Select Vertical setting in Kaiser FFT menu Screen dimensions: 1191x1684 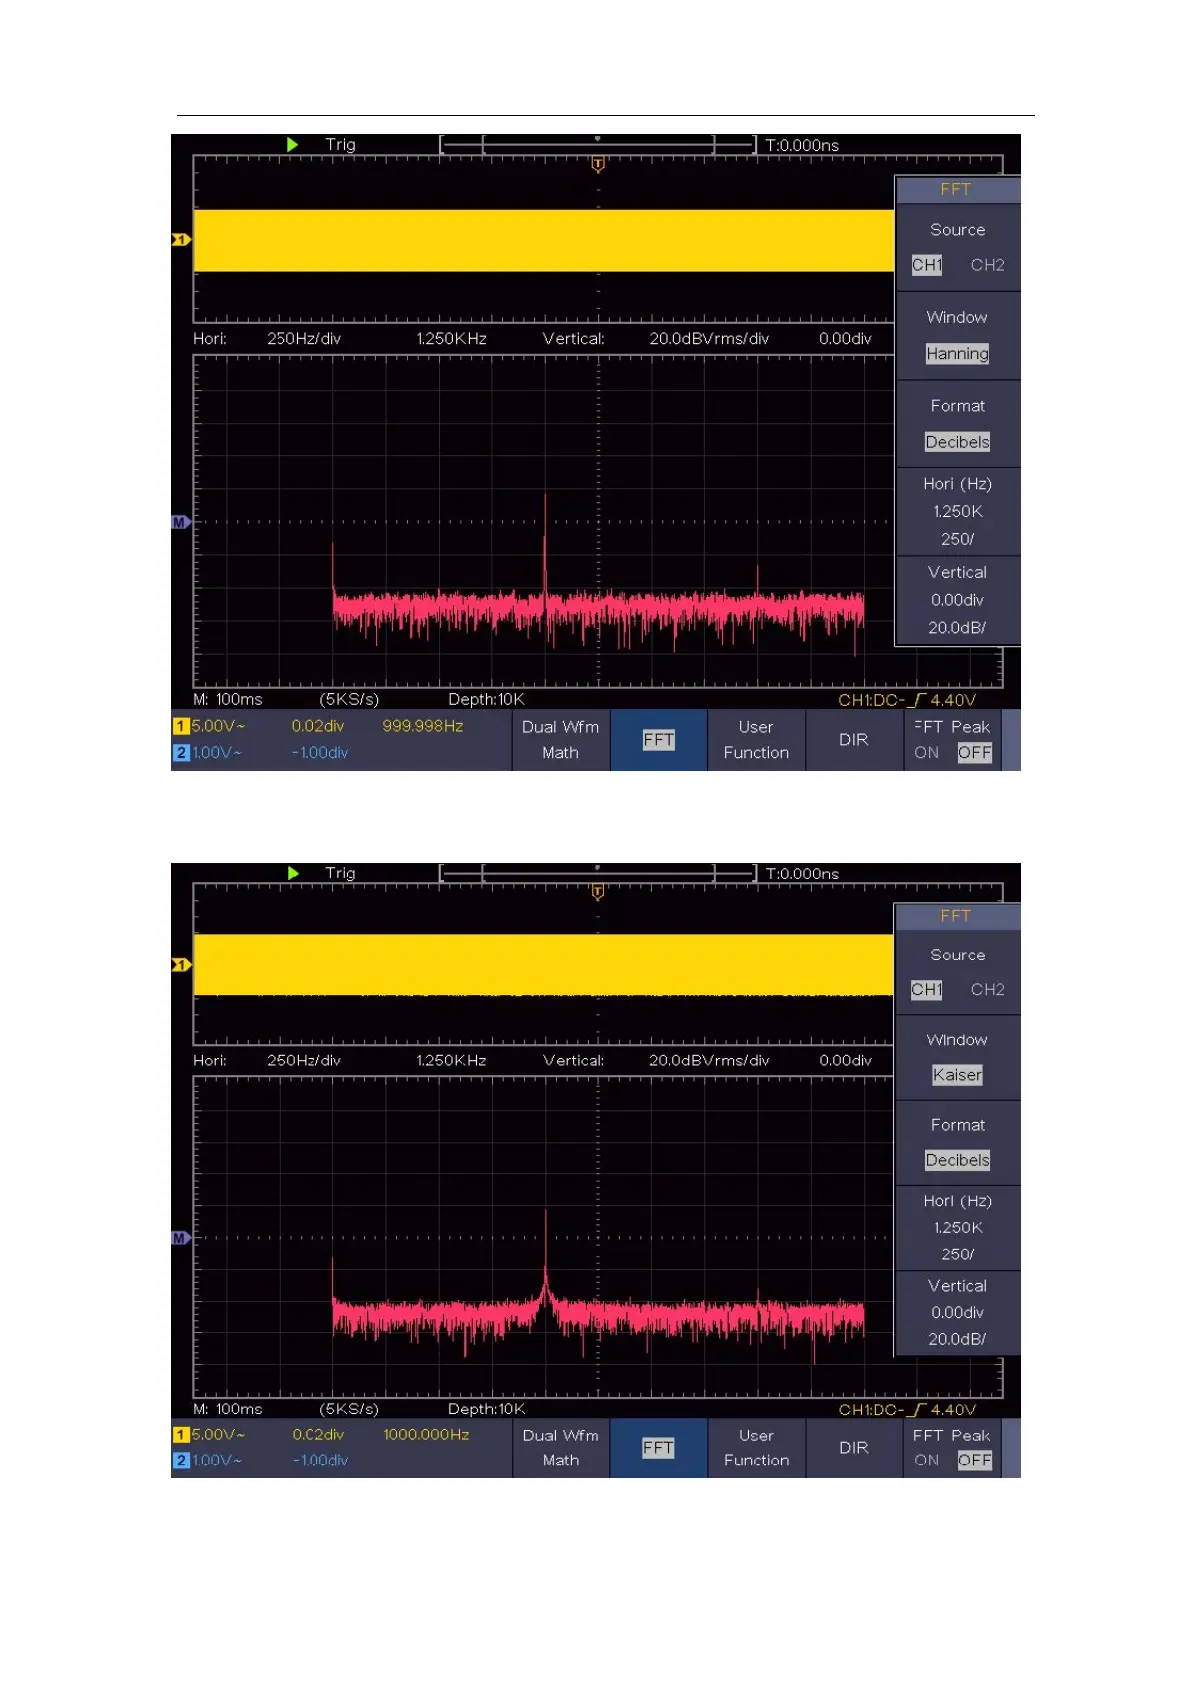pyautogui.click(x=957, y=1312)
